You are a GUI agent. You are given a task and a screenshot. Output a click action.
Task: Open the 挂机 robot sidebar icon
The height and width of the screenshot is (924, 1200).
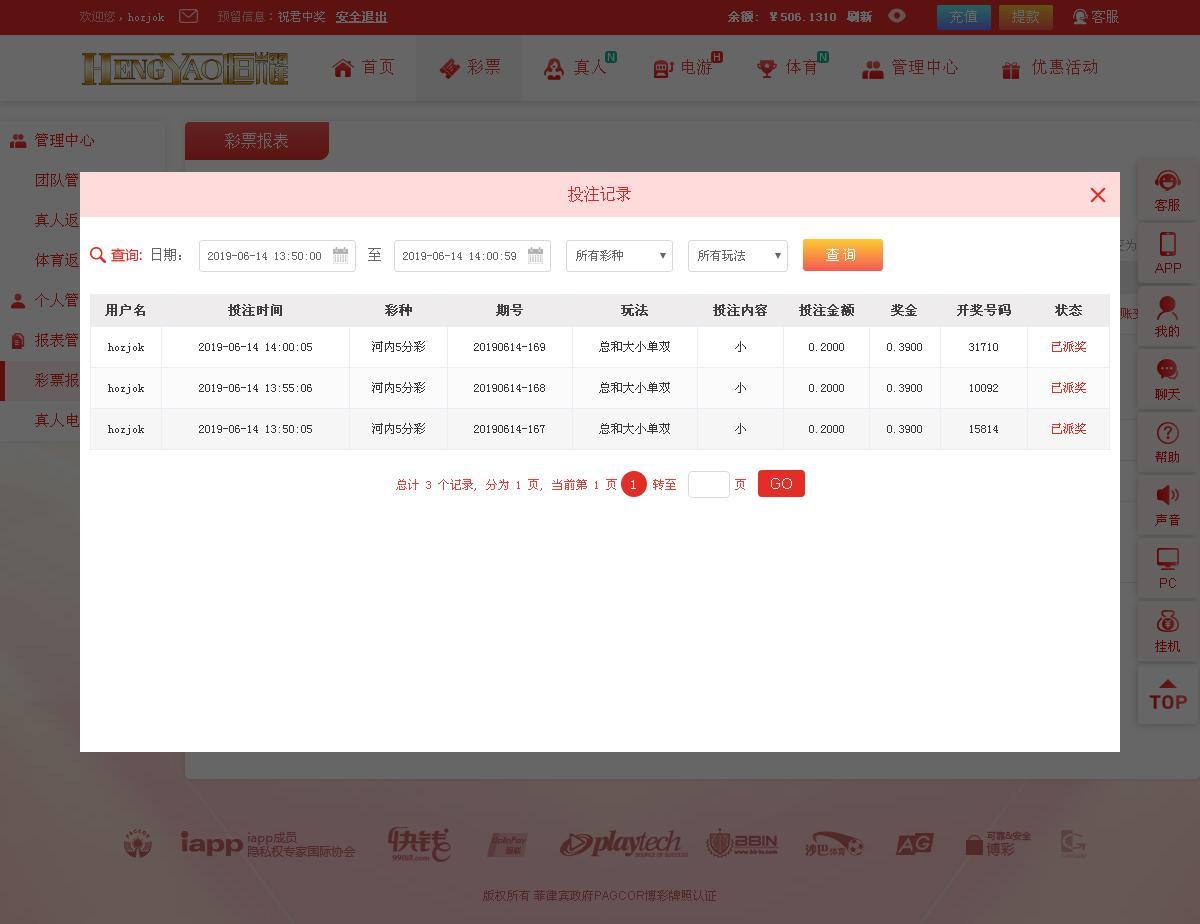pyautogui.click(x=1167, y=623)
